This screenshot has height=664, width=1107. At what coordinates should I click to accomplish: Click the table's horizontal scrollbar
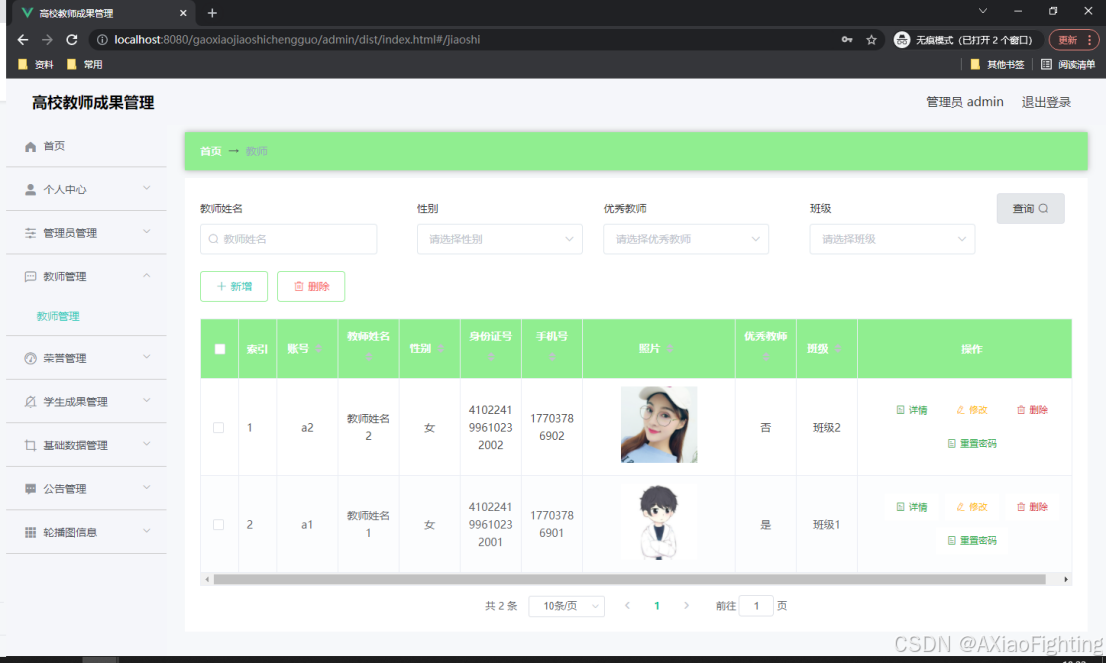(x=629, y=579)
